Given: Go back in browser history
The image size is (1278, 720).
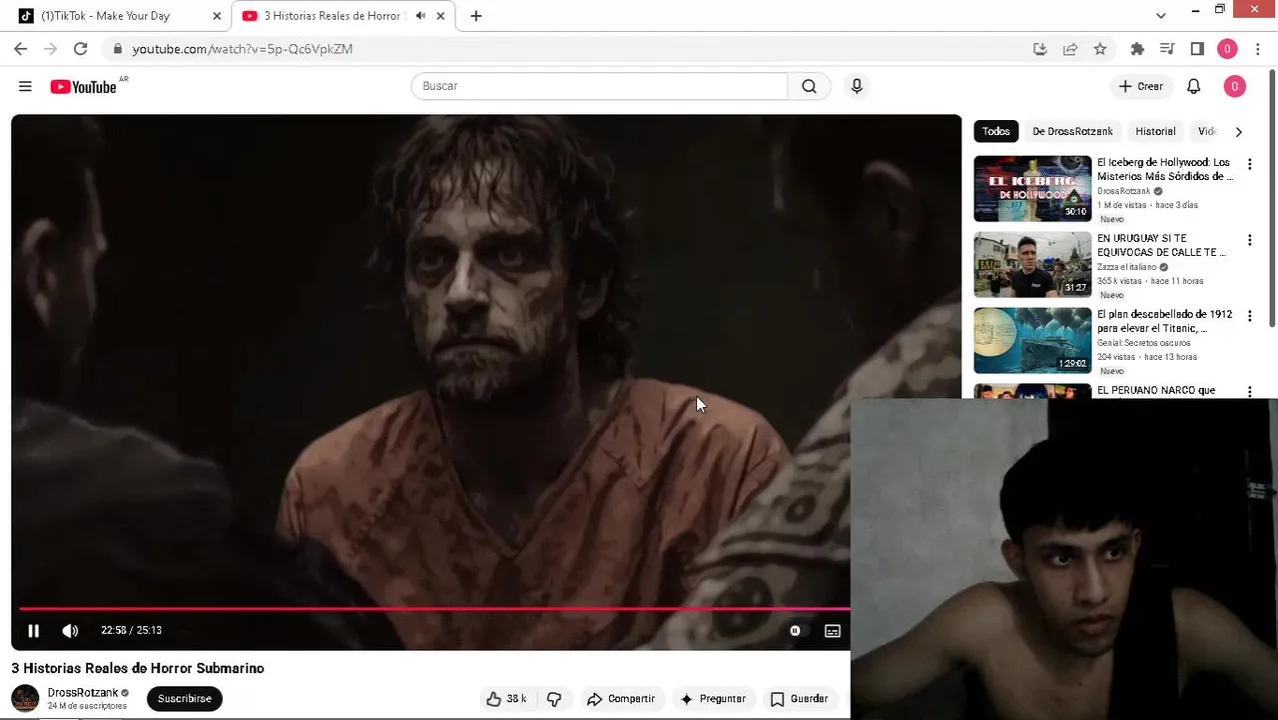Looking at the screenshot, I should [x=20, y=48].
